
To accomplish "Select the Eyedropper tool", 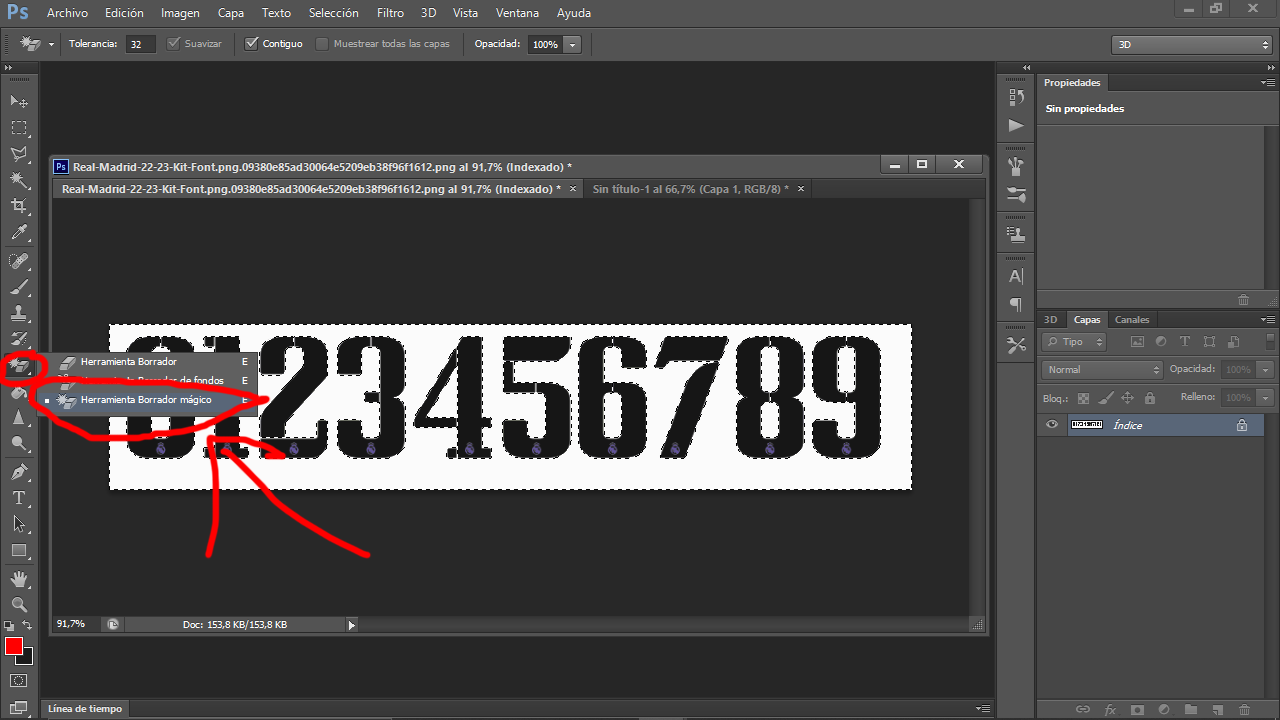I will tap(19, 232).
